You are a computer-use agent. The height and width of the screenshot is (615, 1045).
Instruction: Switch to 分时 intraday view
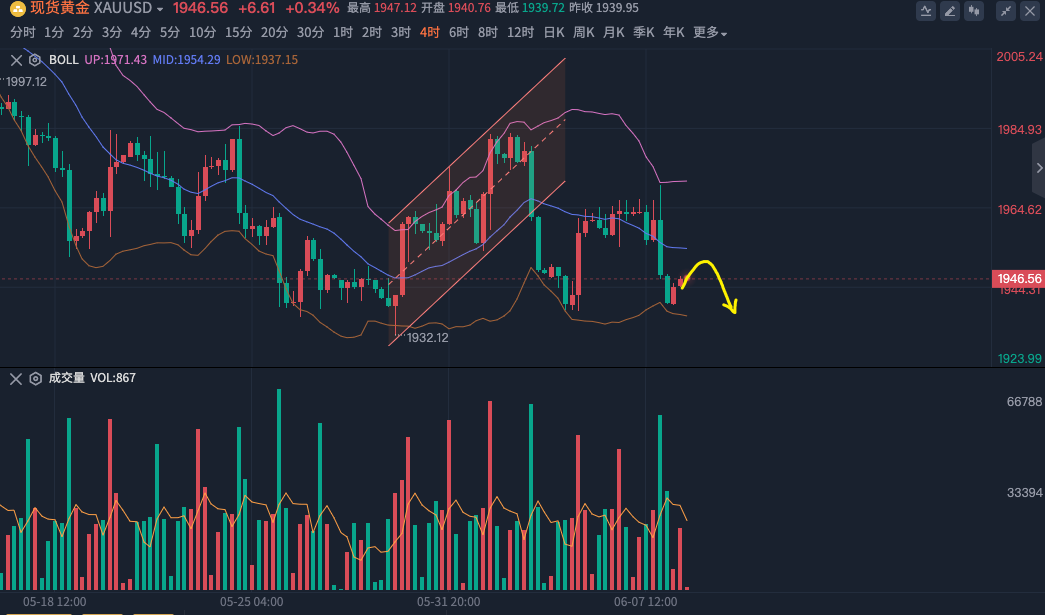coord(22,32)
